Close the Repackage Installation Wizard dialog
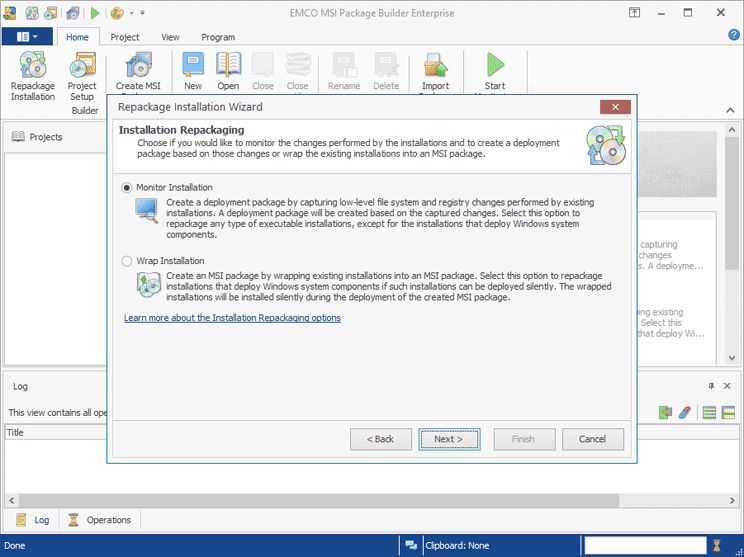The width and height of the screenshot is (744, 557). click(x=615, y=107)
